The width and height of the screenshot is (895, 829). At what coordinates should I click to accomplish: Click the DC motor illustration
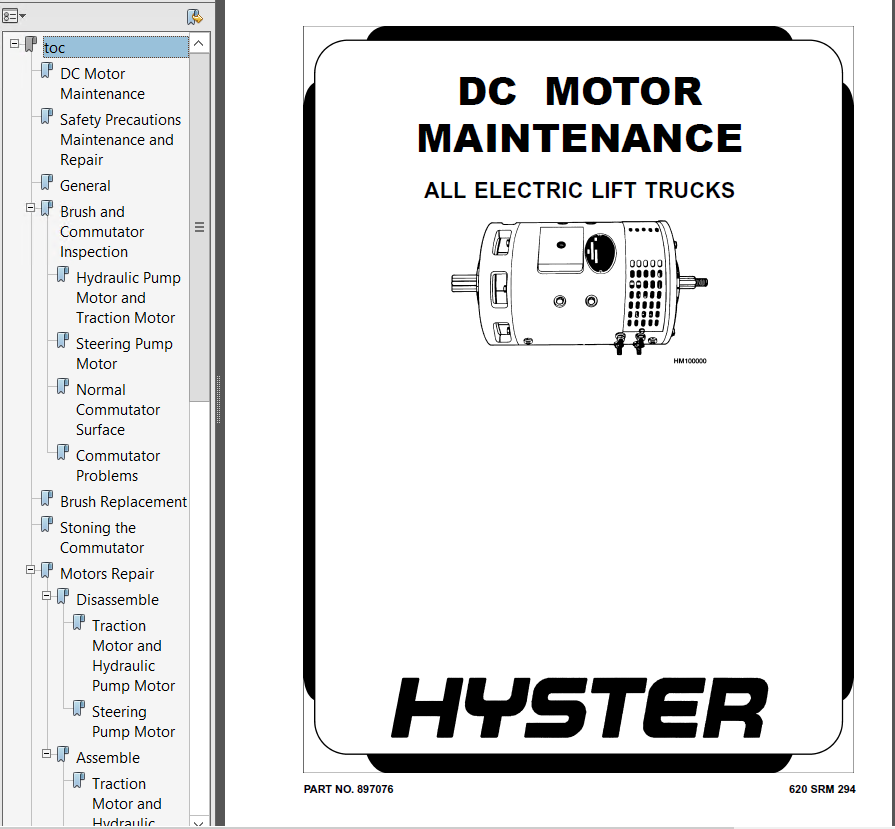pyautogui.click(x=579, y=287)
